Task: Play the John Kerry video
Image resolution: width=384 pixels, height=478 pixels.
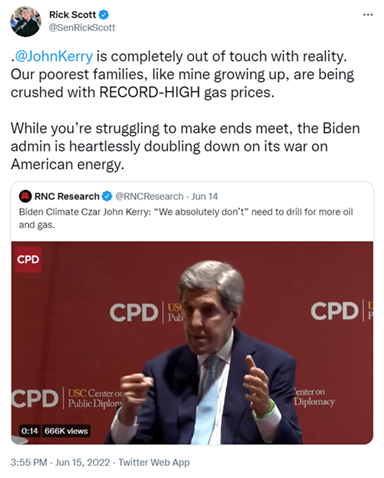Action: 192,343
